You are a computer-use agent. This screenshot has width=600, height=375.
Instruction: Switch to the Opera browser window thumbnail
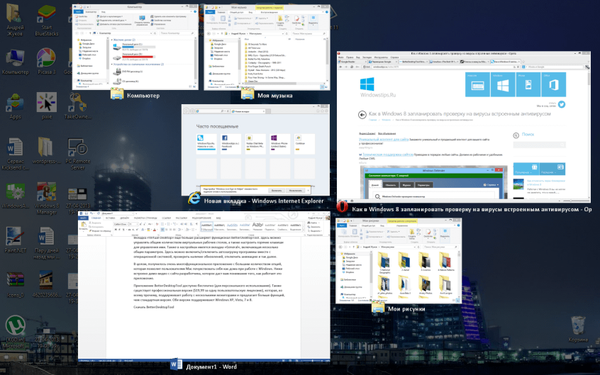tap(464, 127)
